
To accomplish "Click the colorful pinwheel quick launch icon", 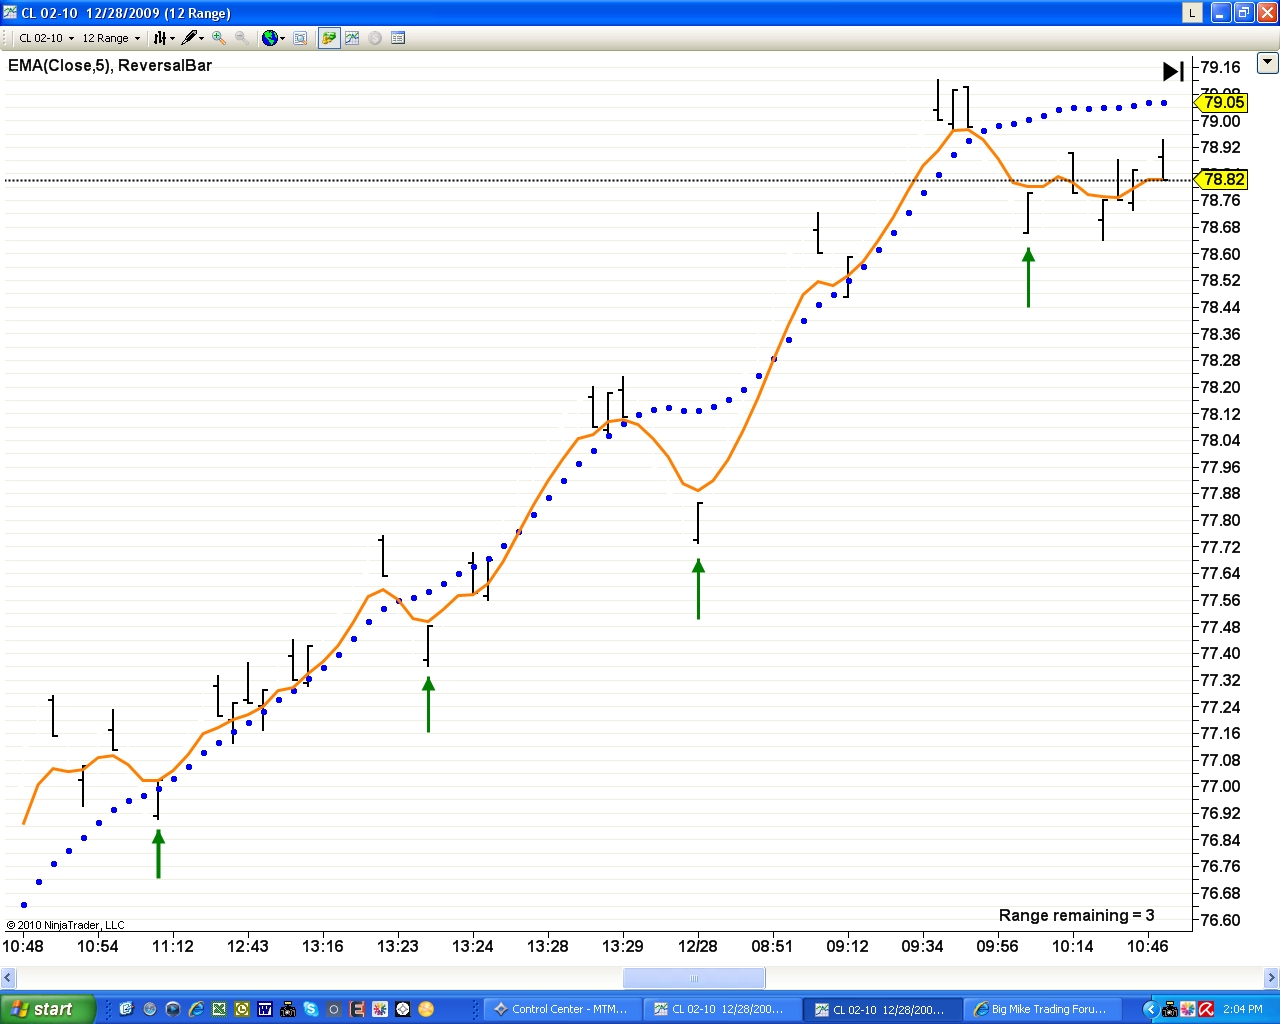I will (x=380, y=1009).
